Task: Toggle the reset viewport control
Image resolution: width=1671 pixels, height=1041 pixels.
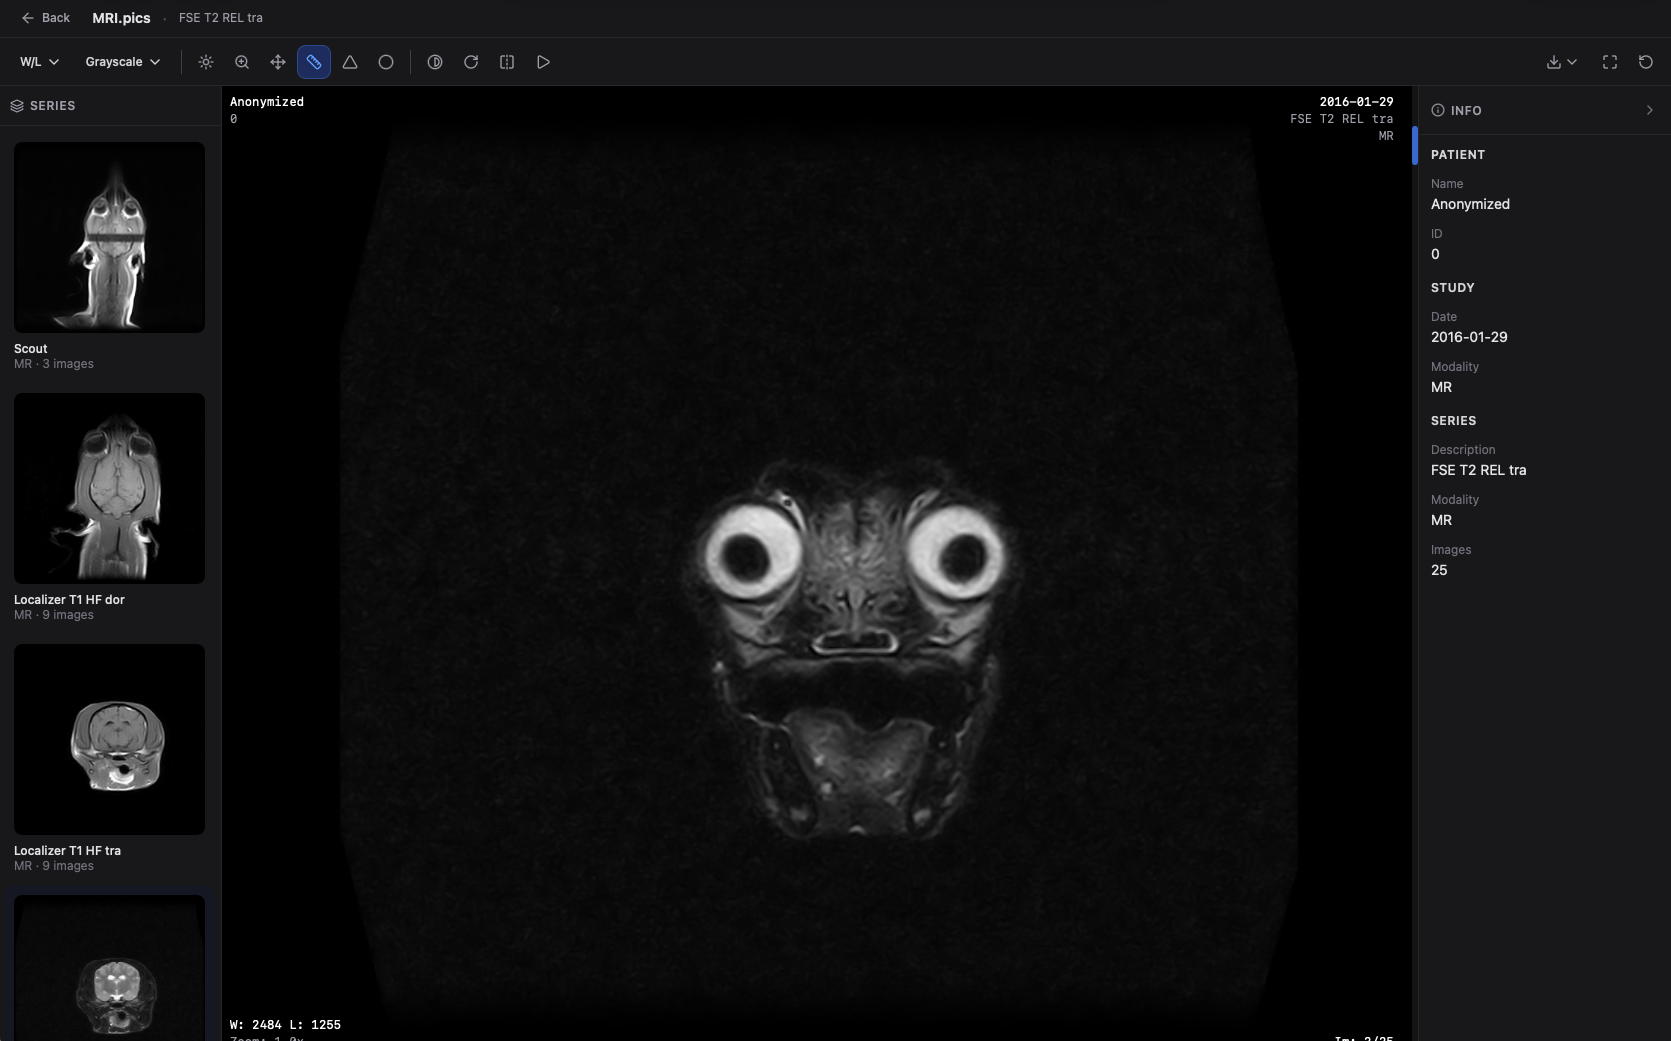Action: click(1644, 62)
